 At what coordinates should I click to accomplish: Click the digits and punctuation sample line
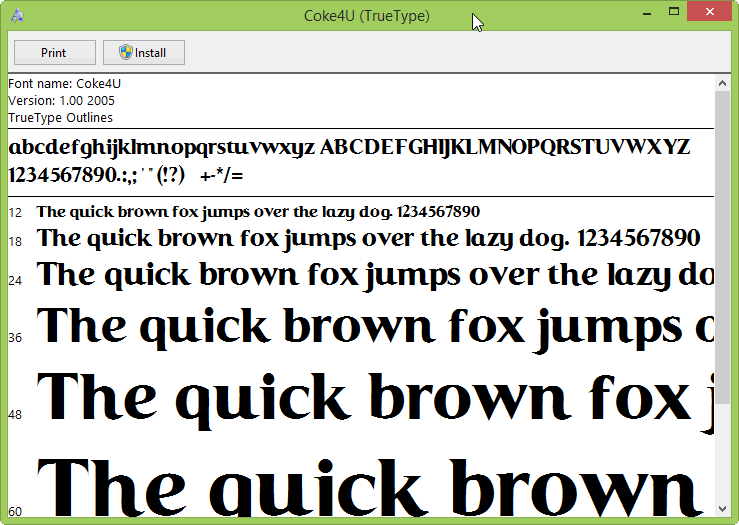click(x=126, y=175)
